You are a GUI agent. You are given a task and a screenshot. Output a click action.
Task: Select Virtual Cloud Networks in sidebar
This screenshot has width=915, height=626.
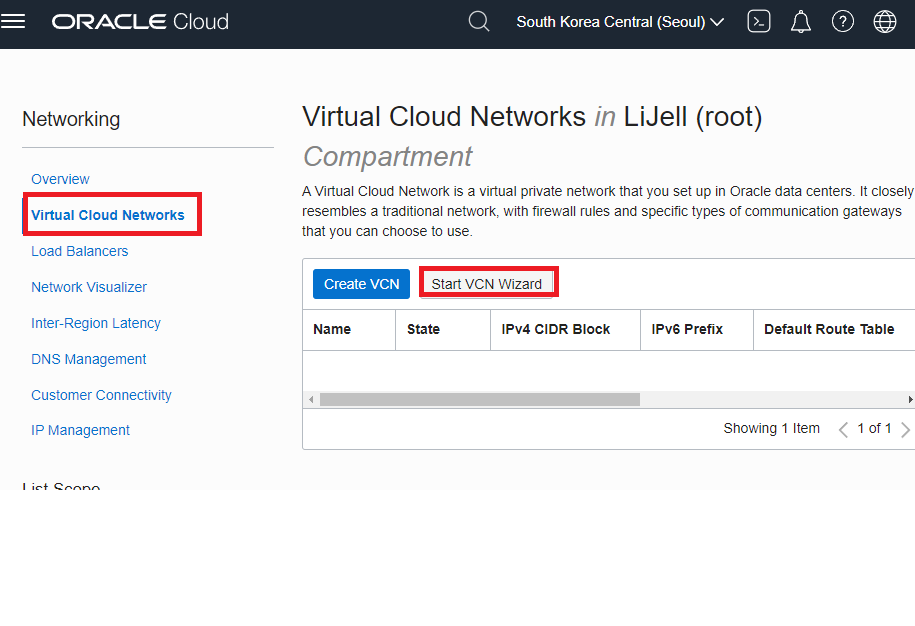[x=107, y=215]
